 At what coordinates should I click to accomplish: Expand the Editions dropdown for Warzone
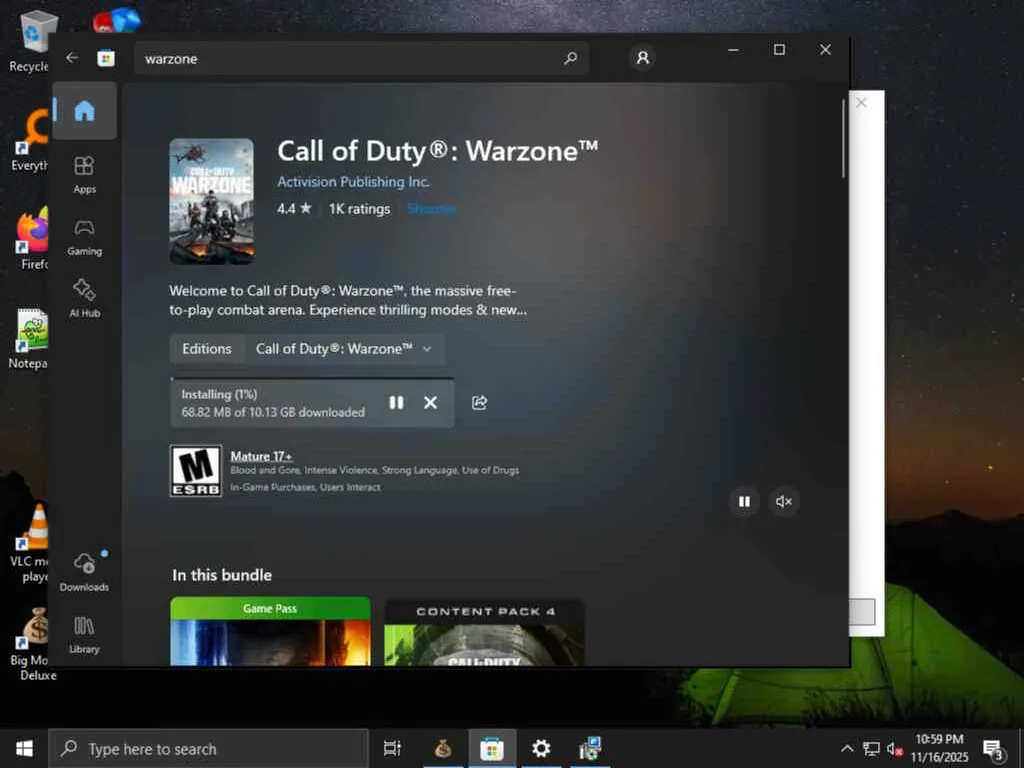tap(344, 349)
